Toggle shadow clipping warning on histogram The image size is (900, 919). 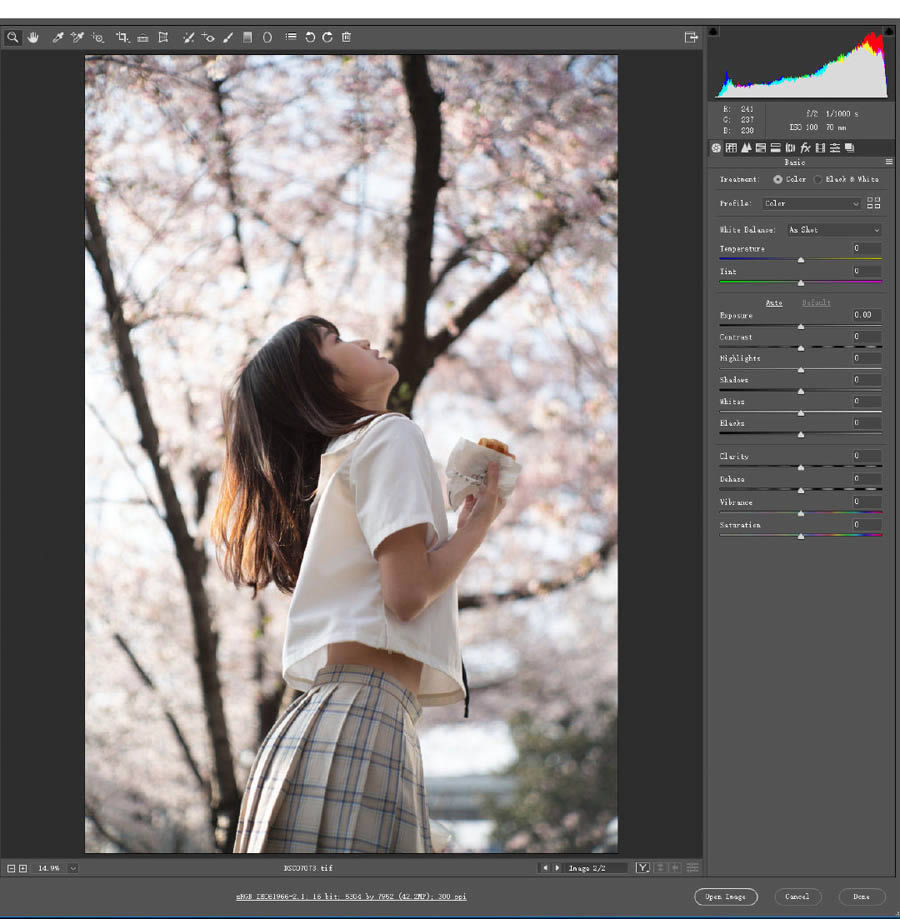coord(713,32)
